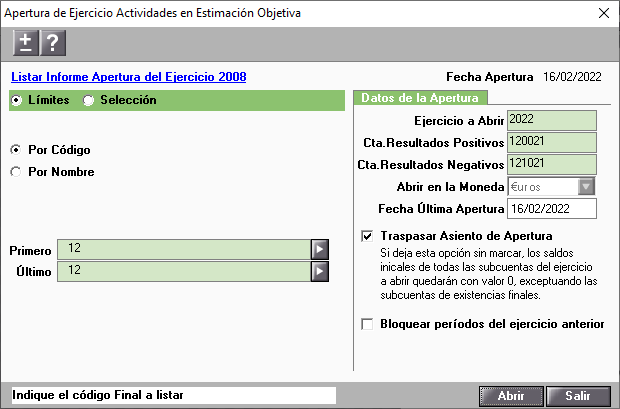Open lookup arrow for Primero field
Image resolution: width=620 pixels, height=409 pixels.
[x=320, y=249]
